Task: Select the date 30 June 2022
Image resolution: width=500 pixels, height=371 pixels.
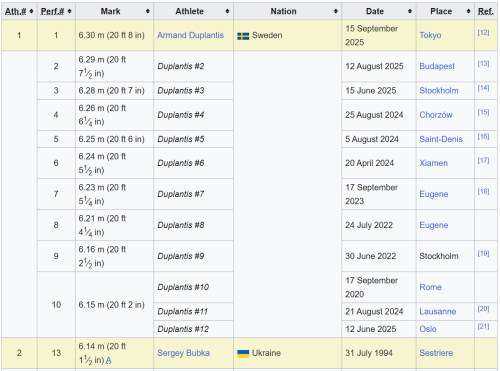Action: tap(371, 256)
